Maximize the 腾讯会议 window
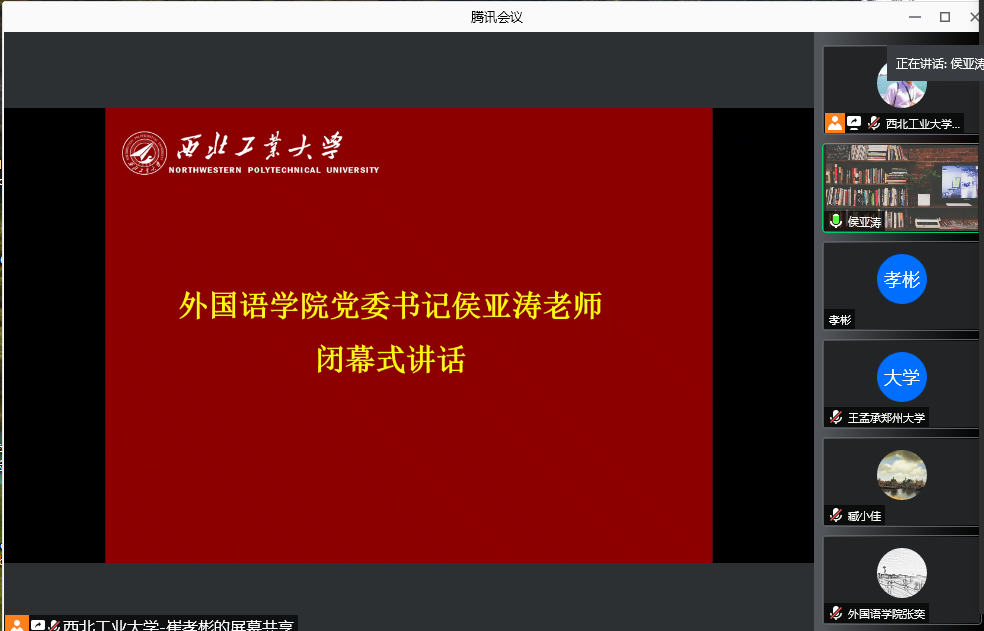Image resolution: width=984 pixels, height=631 pixels. (x=944, y=17)
